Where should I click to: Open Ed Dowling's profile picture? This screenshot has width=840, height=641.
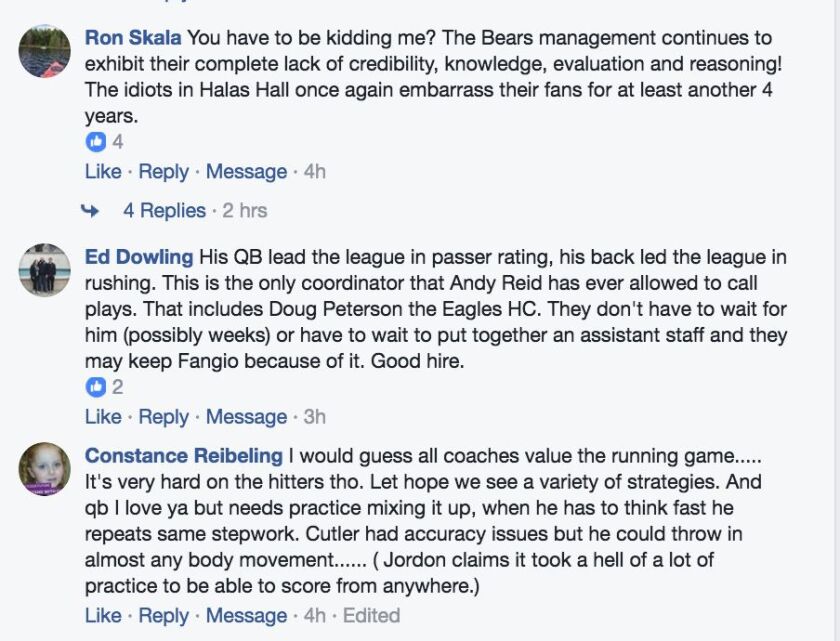tap(44, 270)
